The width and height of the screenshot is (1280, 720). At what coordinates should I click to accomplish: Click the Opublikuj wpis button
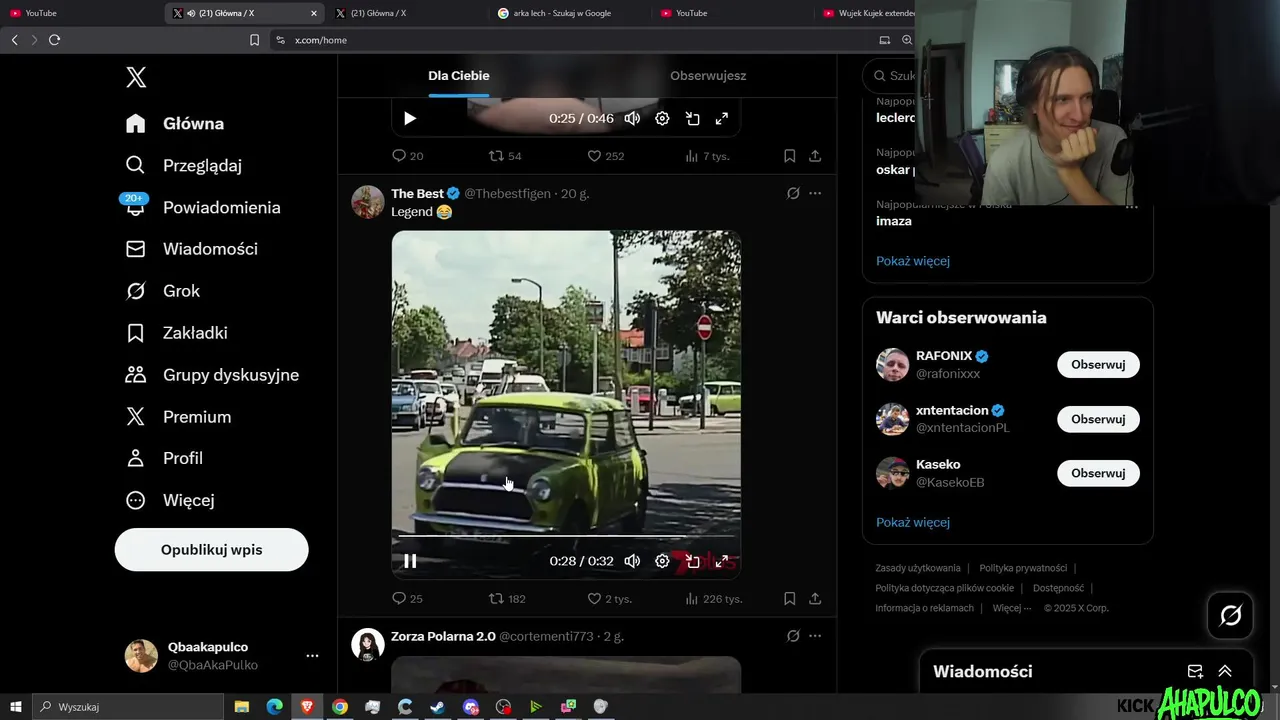[x=211, y=550]
